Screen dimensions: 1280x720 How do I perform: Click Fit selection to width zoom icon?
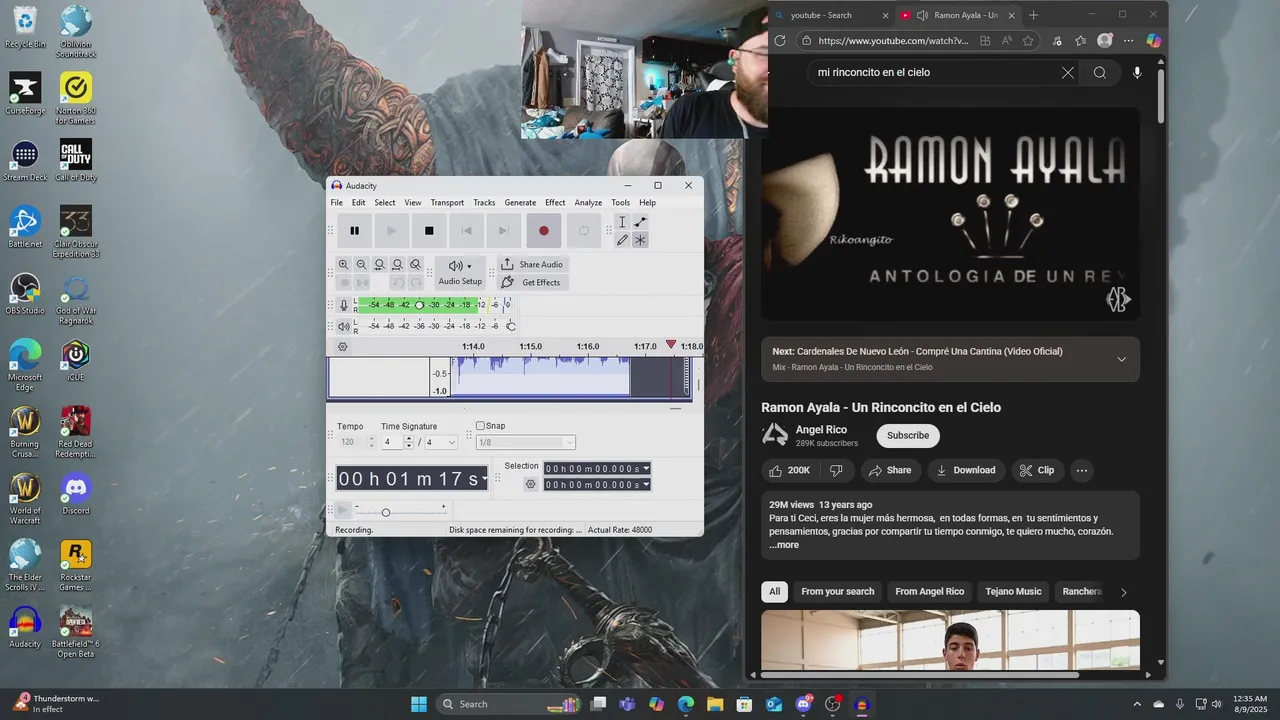(x=379, y=265)
